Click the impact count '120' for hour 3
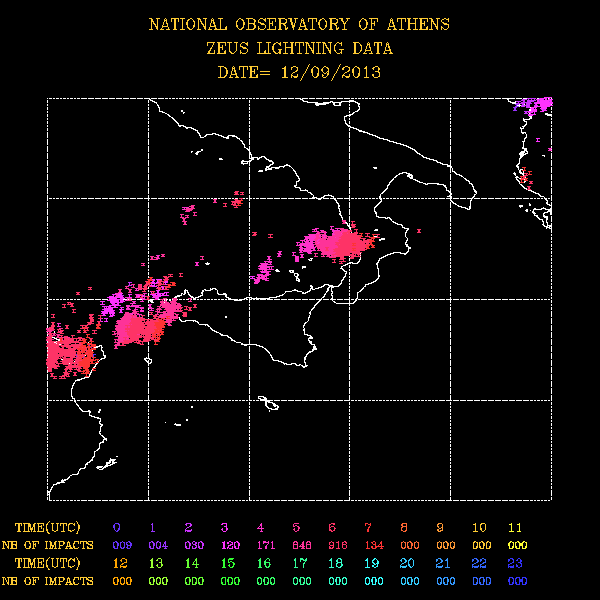Screen dimensions: 600x600 click(230, 545)
